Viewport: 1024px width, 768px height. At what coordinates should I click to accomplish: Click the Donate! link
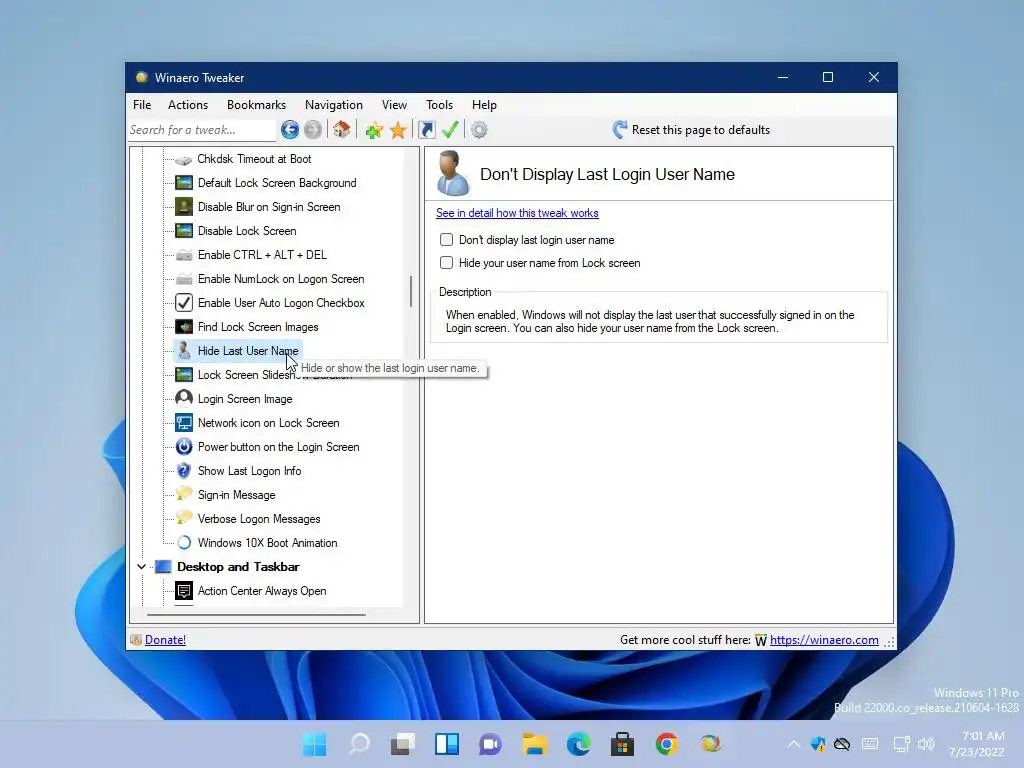(165, 640)
